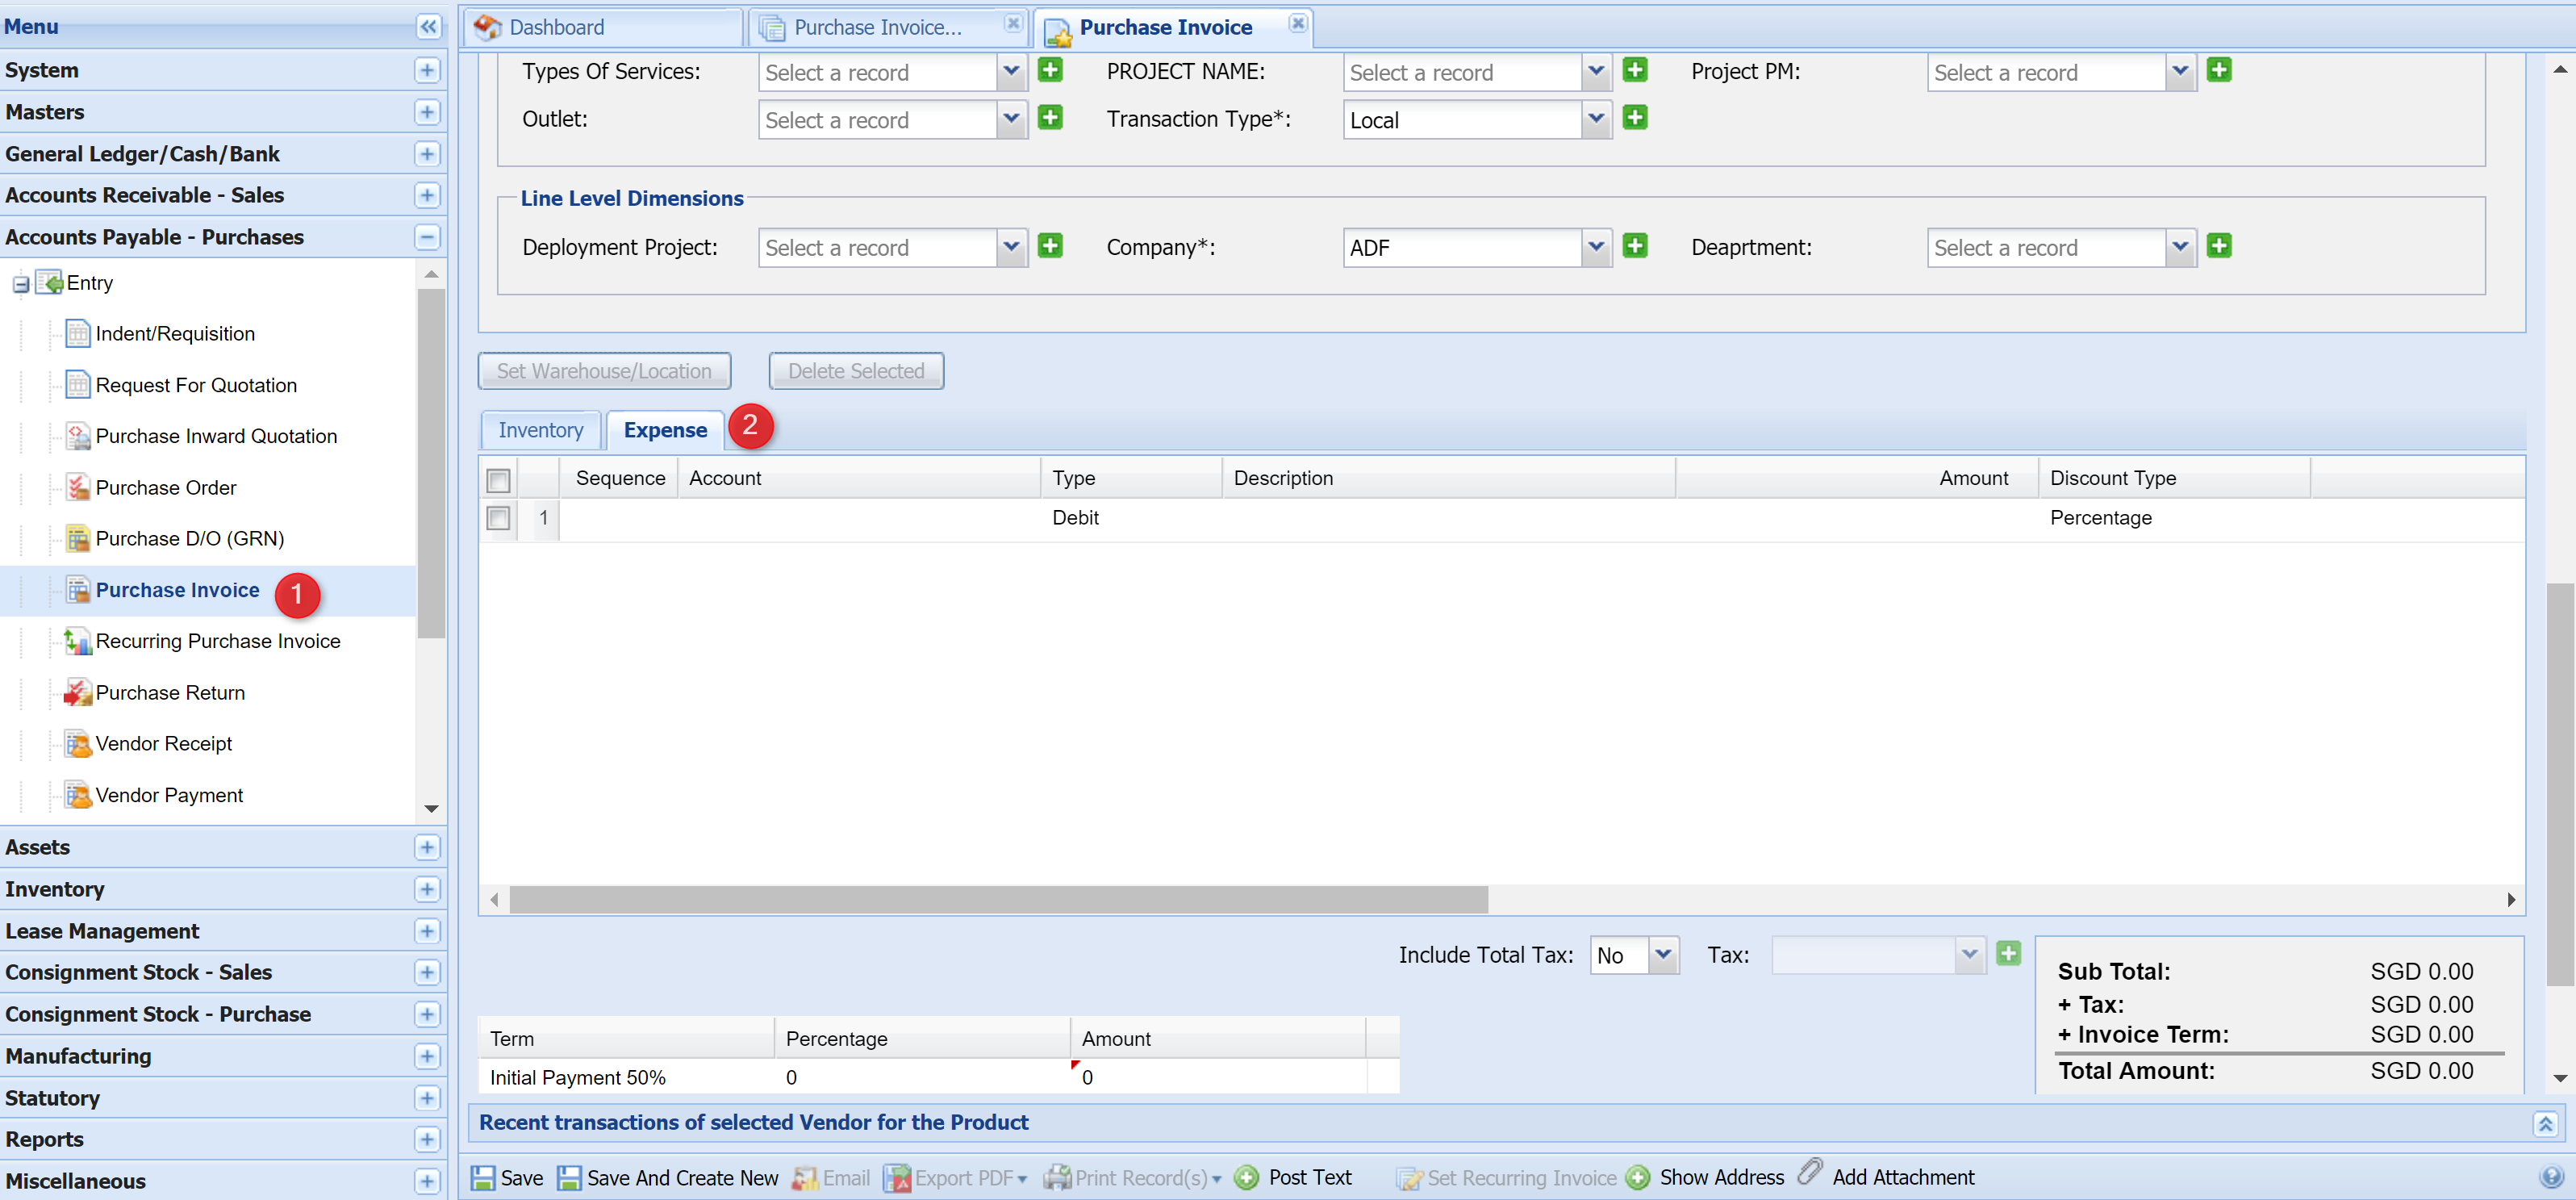
Task: Open Company dropdown showing ADF
Action: (x=1596, y=248)
